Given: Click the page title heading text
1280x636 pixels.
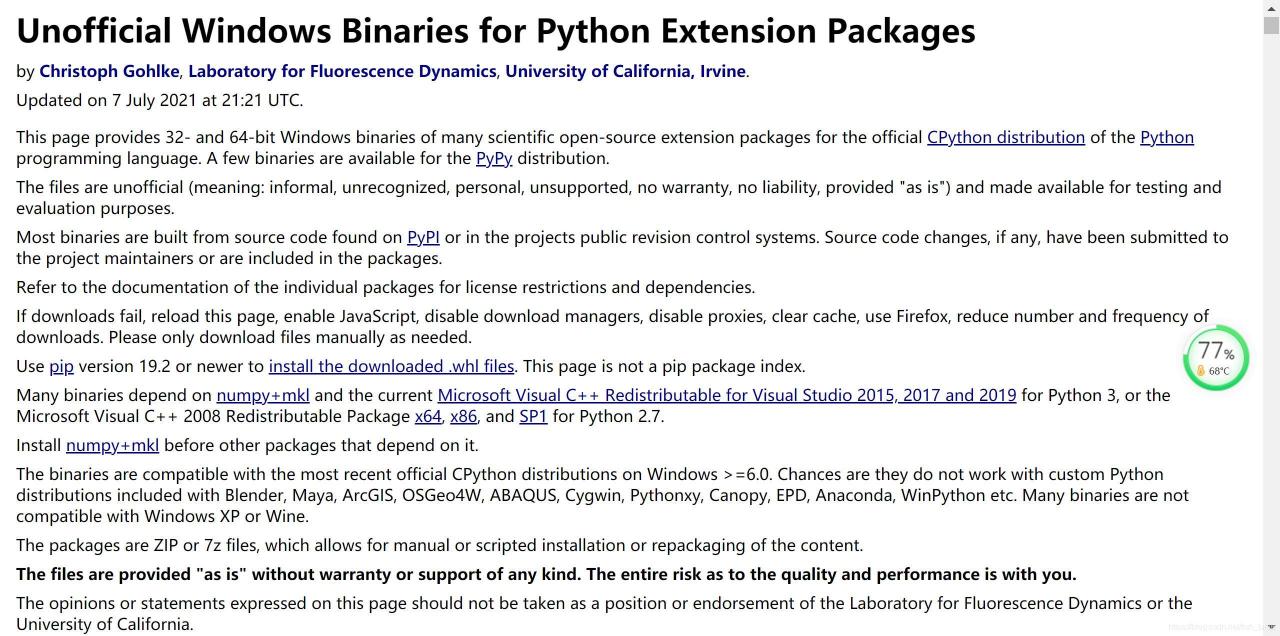Looking at the screenshot, I should (496, 30).
